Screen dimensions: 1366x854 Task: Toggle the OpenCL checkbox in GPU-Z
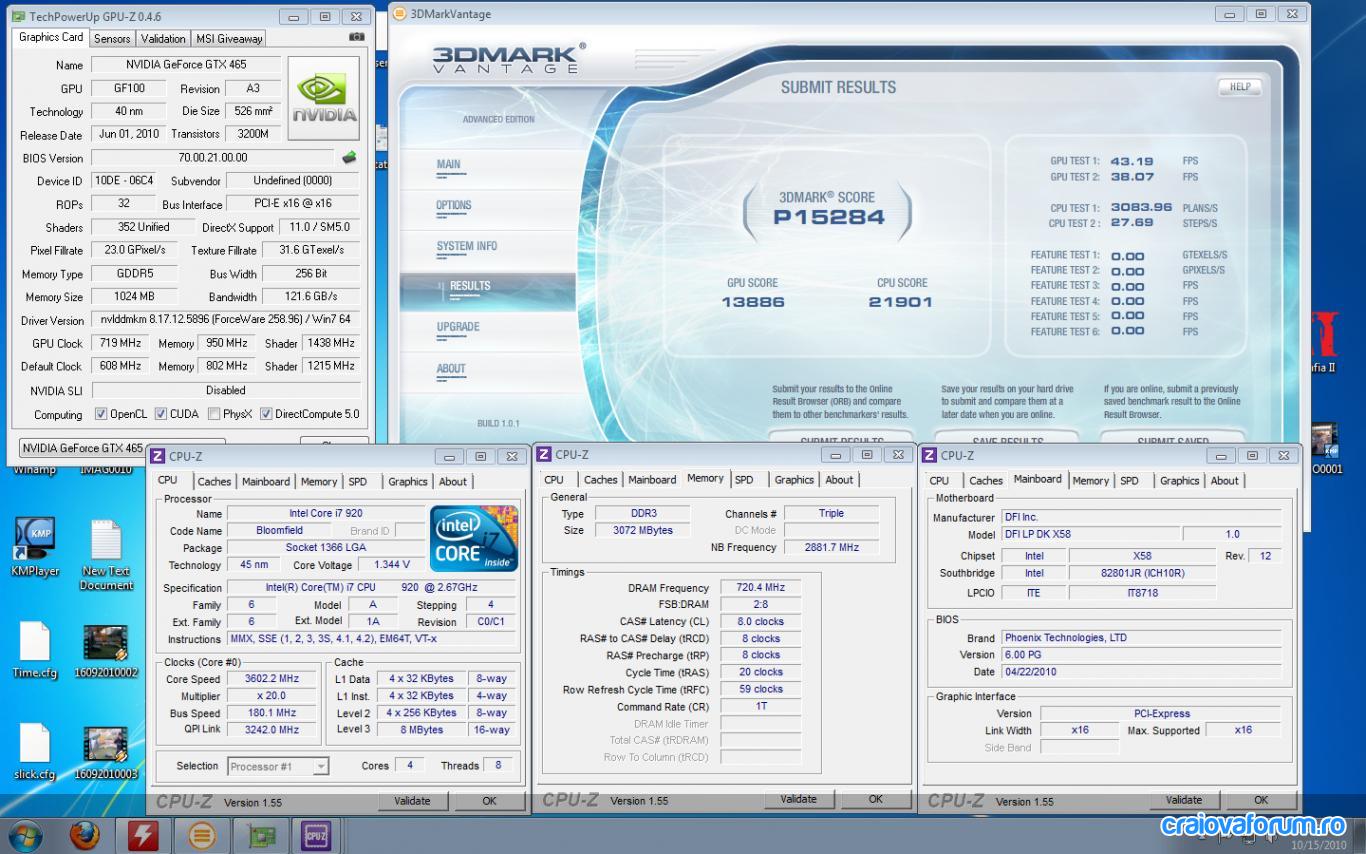pos(101,414)
